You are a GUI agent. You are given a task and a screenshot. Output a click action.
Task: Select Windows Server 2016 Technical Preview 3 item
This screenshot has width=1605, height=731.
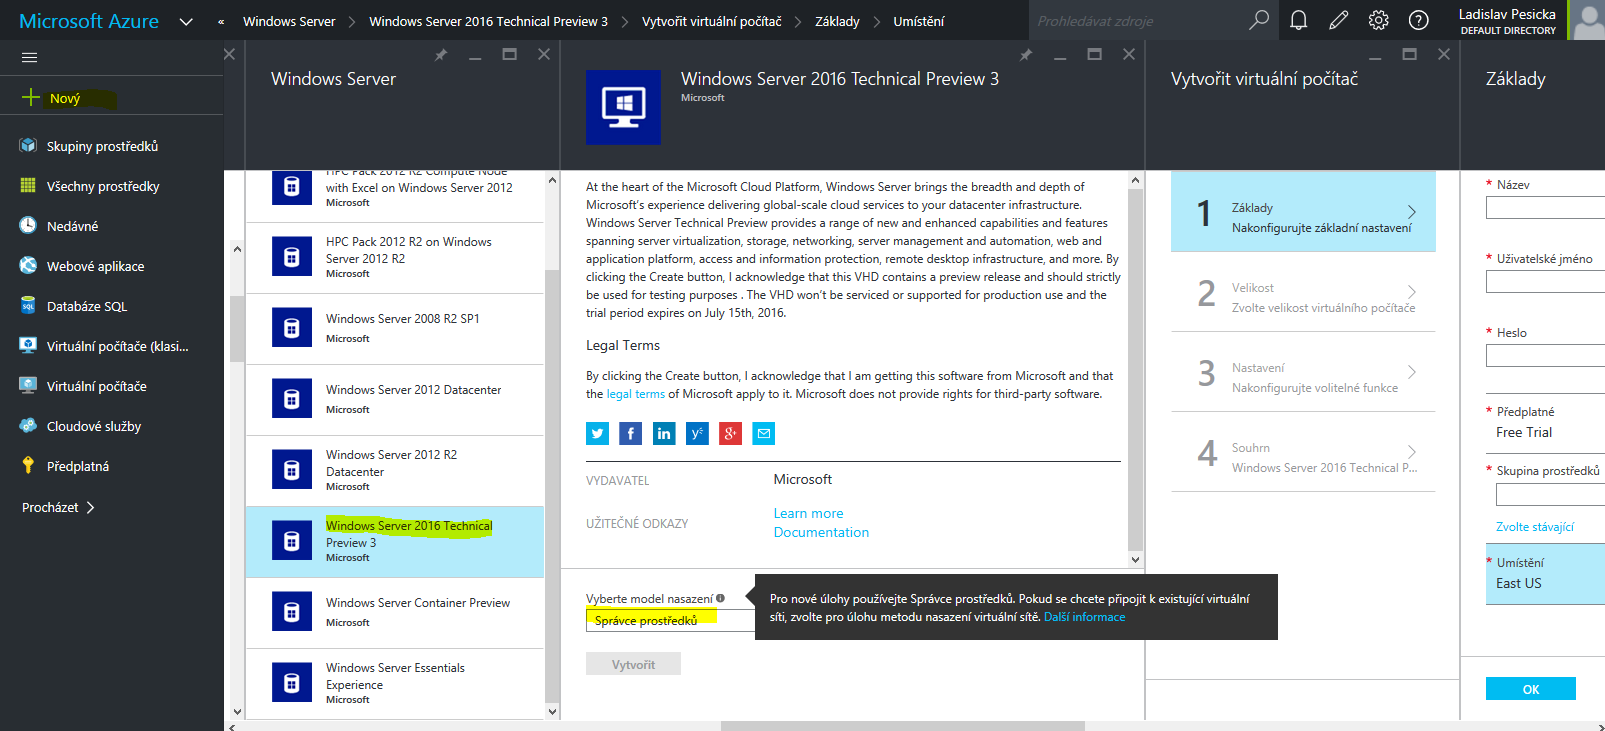[395, 542]
